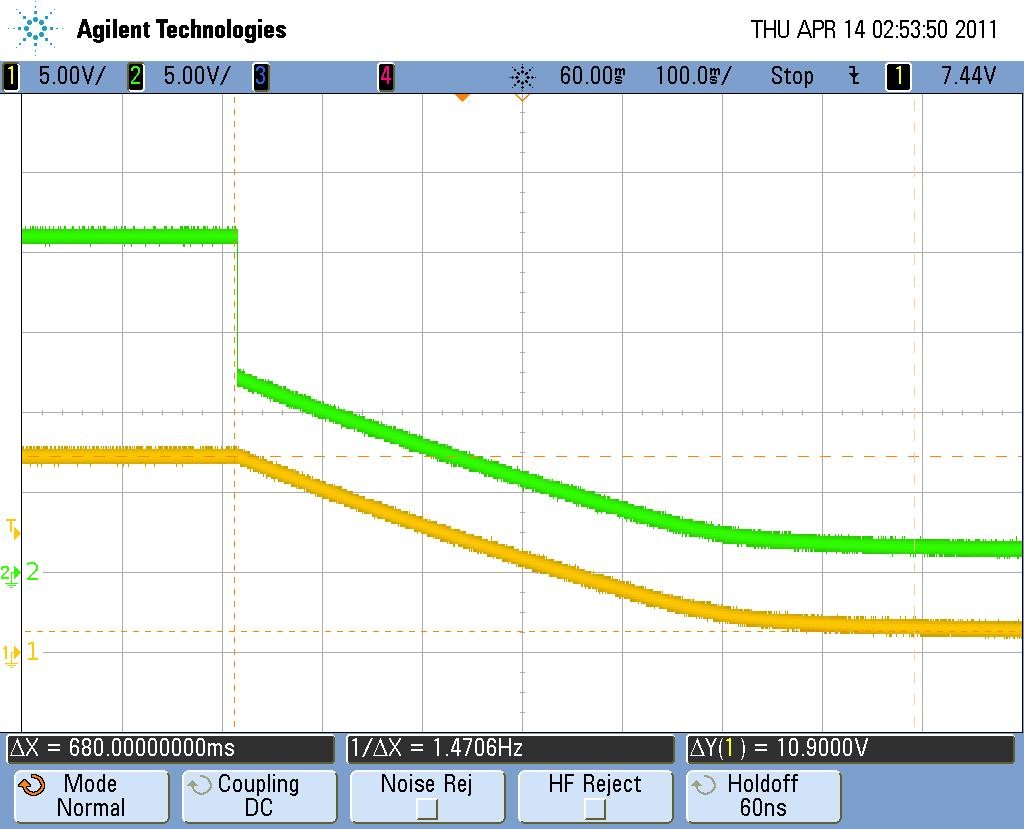Click the channel 1 scale 5.00V/
The height and width of the screenshot is (829, 1024).
[71, 76]
